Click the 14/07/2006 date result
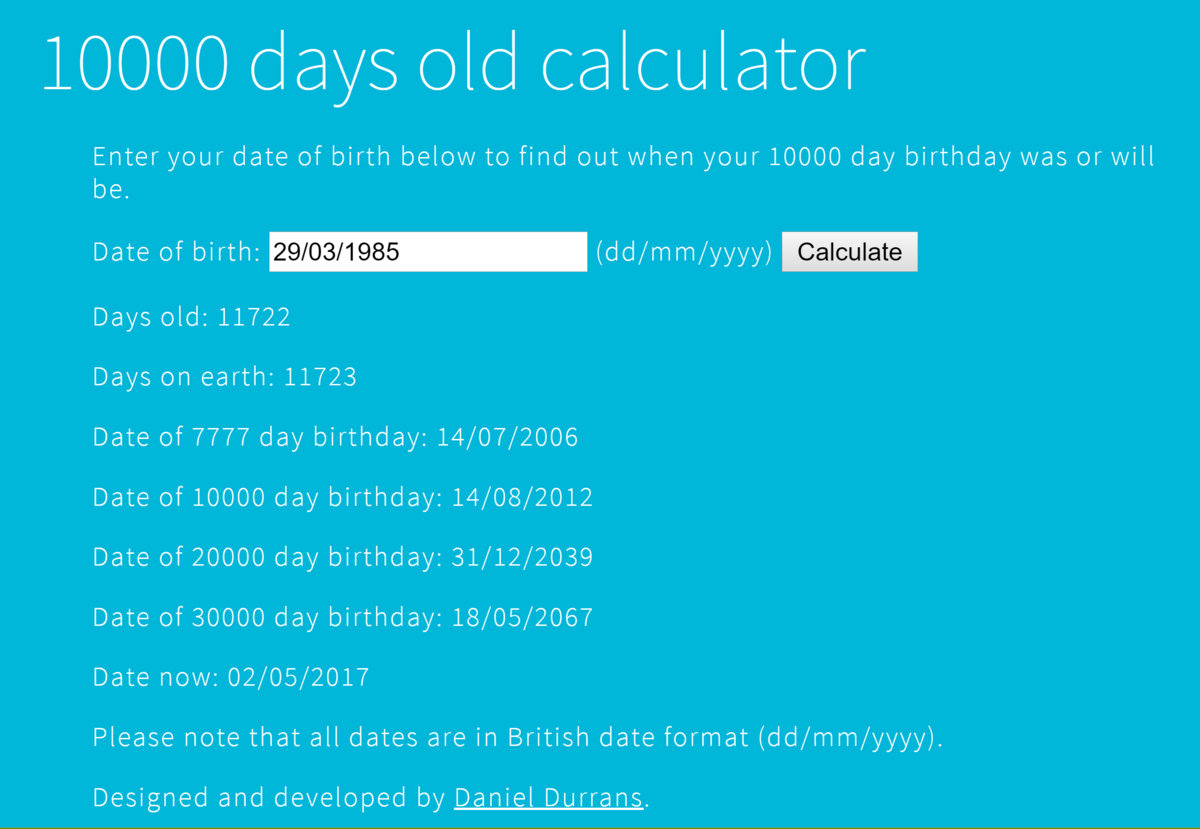 pyautogui.click(x=507, y=438)
